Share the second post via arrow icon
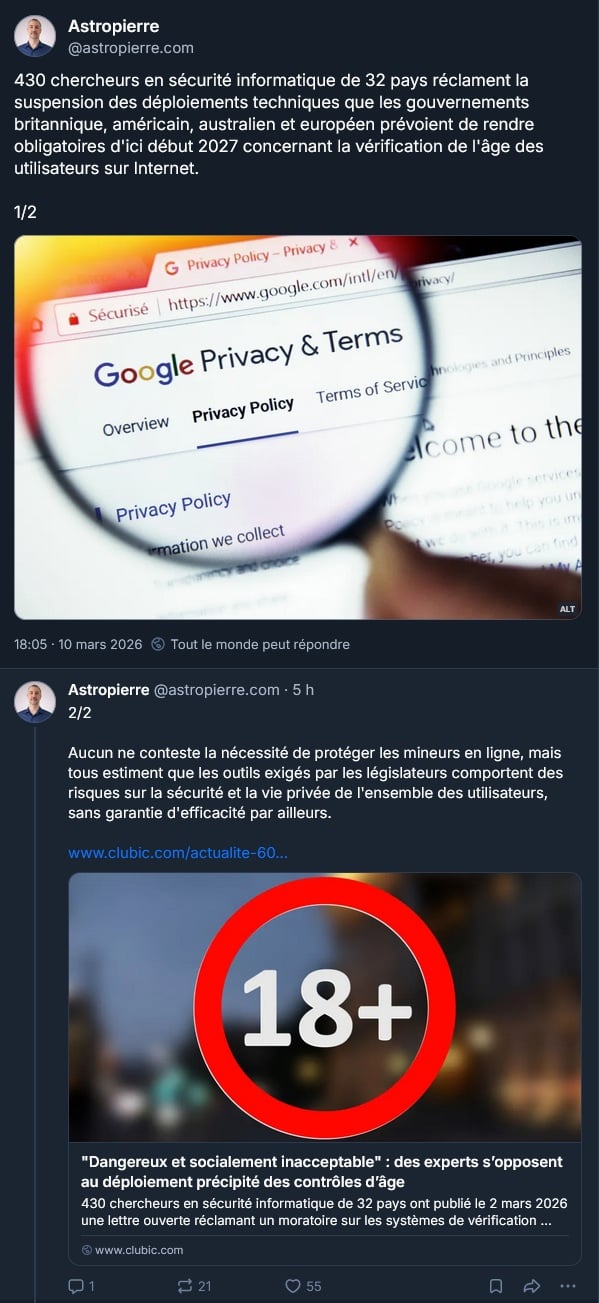Viewport: 599px width, 1303px height. (x=532, y=1286)
